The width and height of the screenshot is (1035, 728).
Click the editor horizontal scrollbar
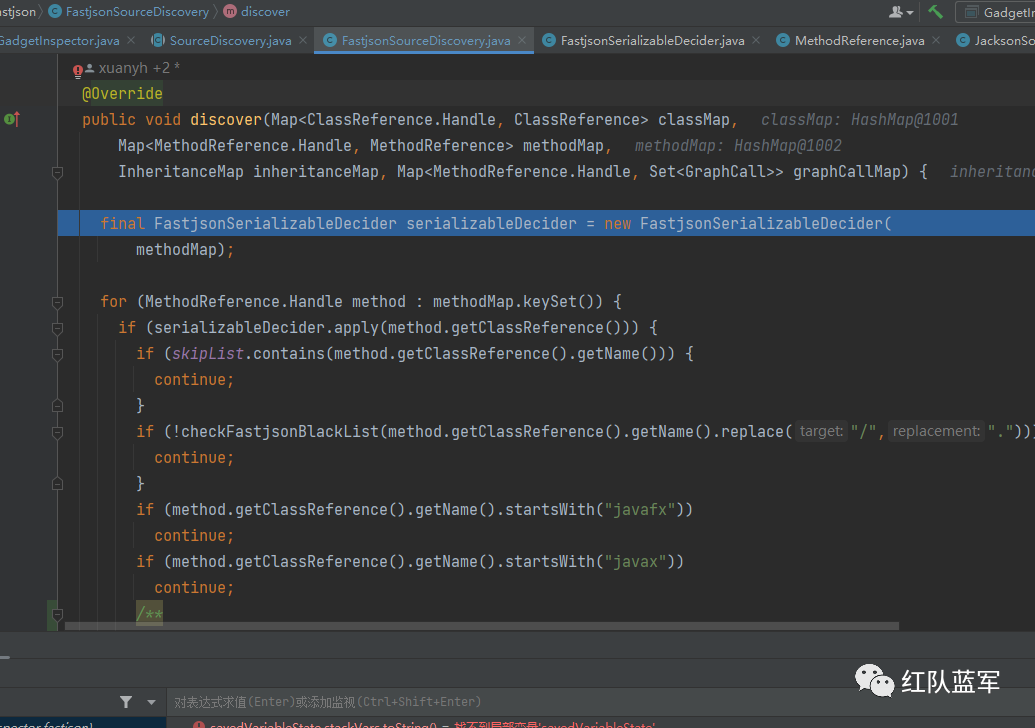point(482,626)
